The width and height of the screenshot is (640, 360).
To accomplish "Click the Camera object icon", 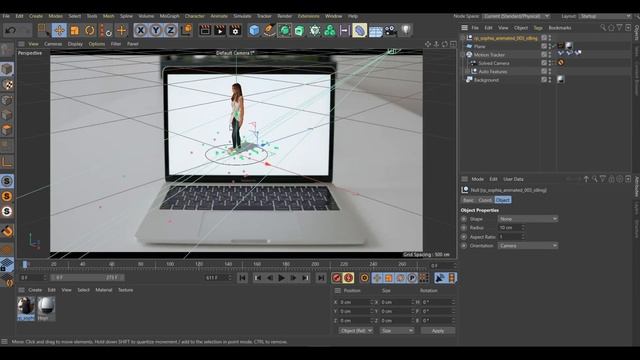I will (x=391, y=30).
